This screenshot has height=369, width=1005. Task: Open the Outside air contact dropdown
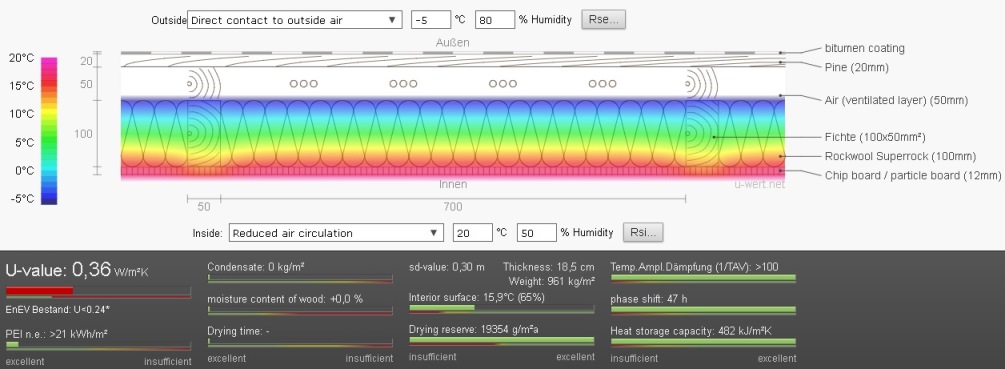[x=295, y=20]
